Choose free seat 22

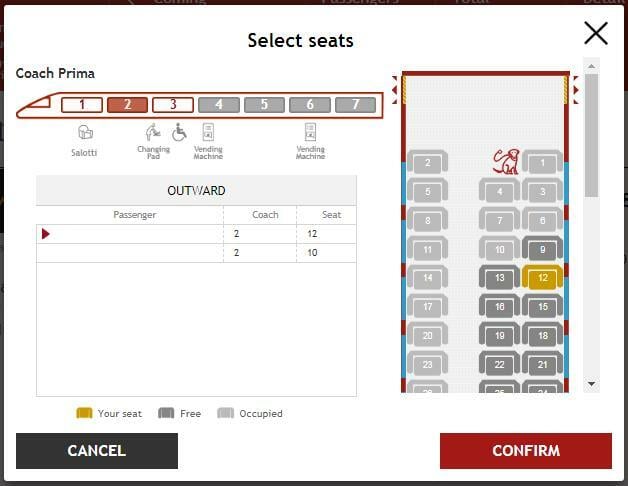[x=499, y=364]
